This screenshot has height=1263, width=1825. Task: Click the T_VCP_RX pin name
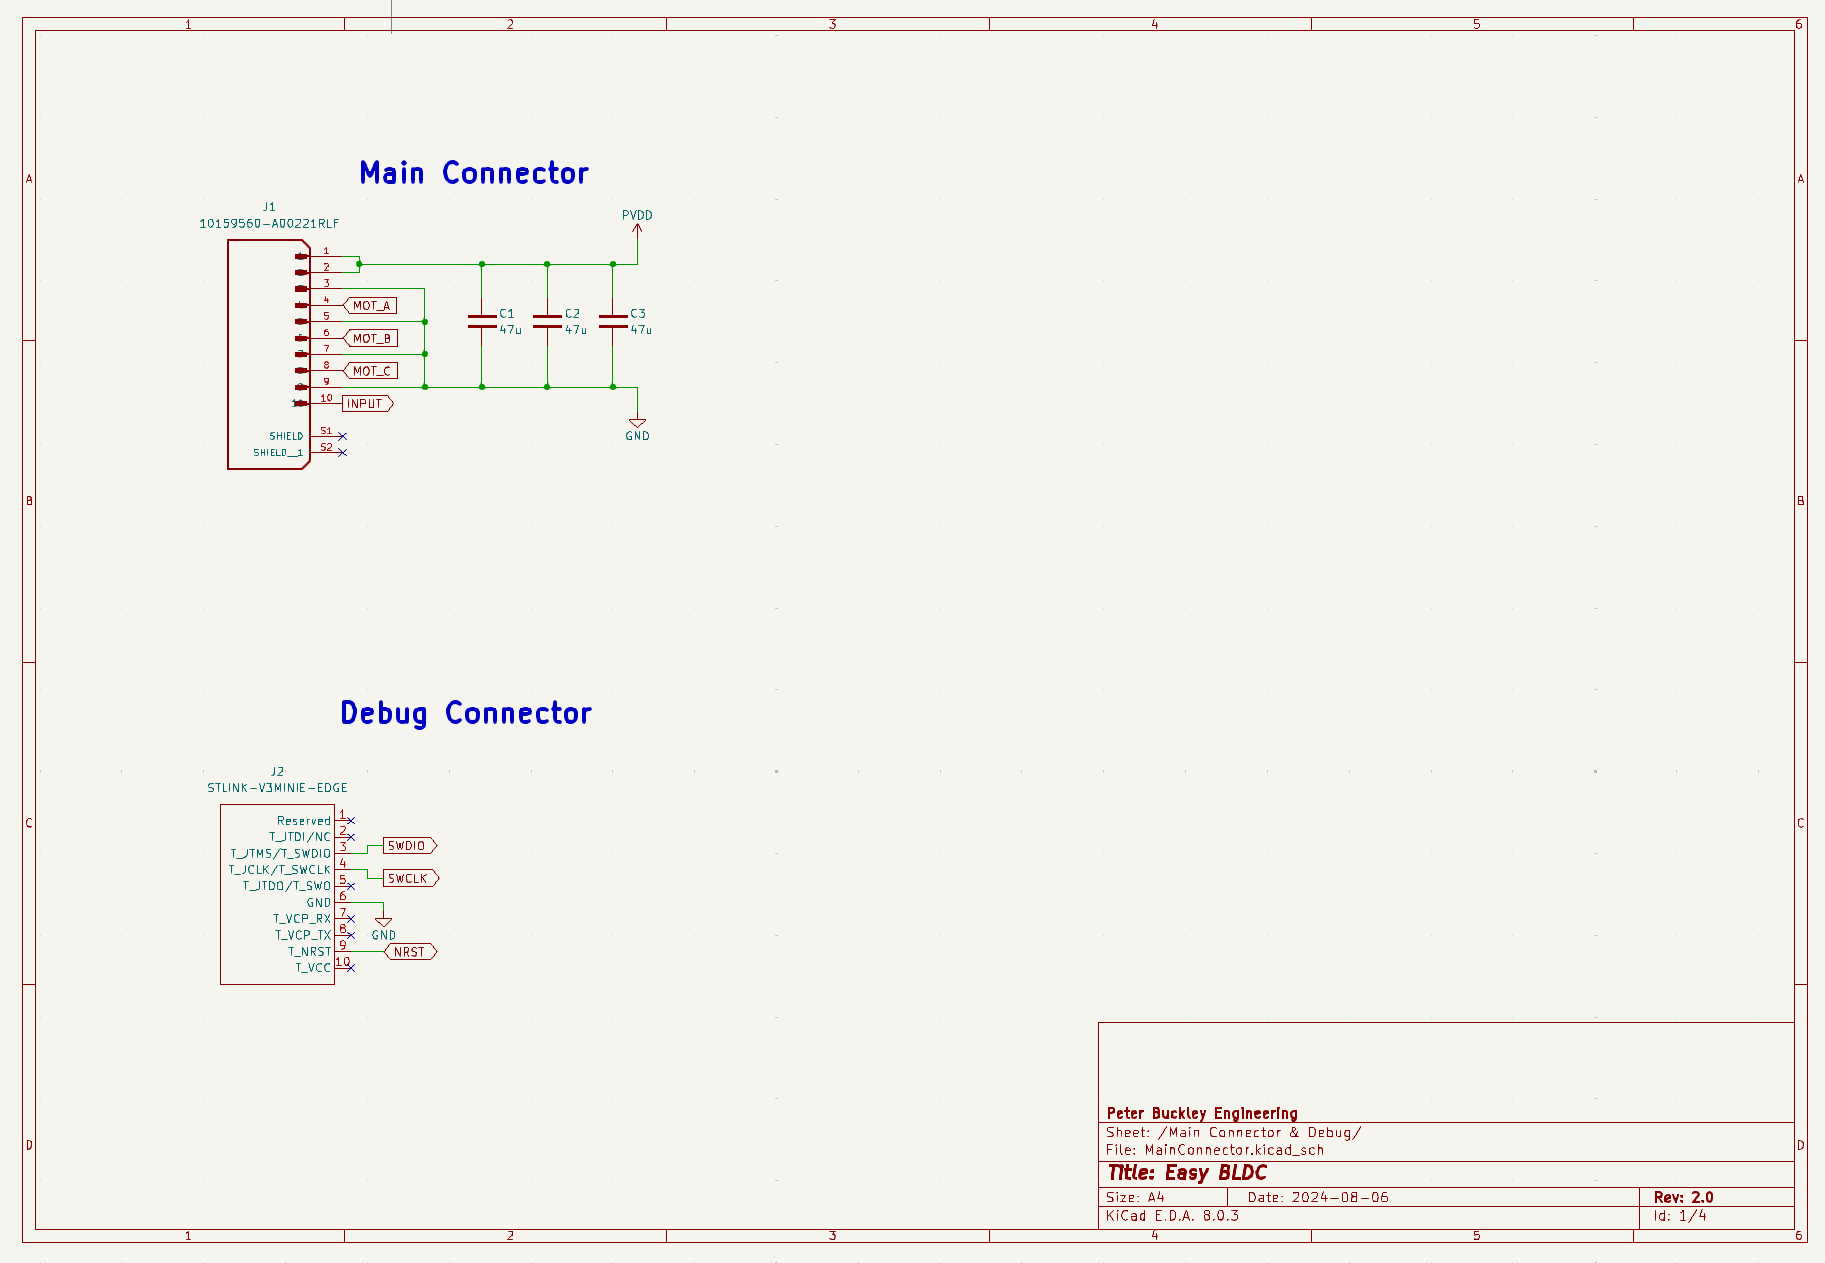click(302, 919)
